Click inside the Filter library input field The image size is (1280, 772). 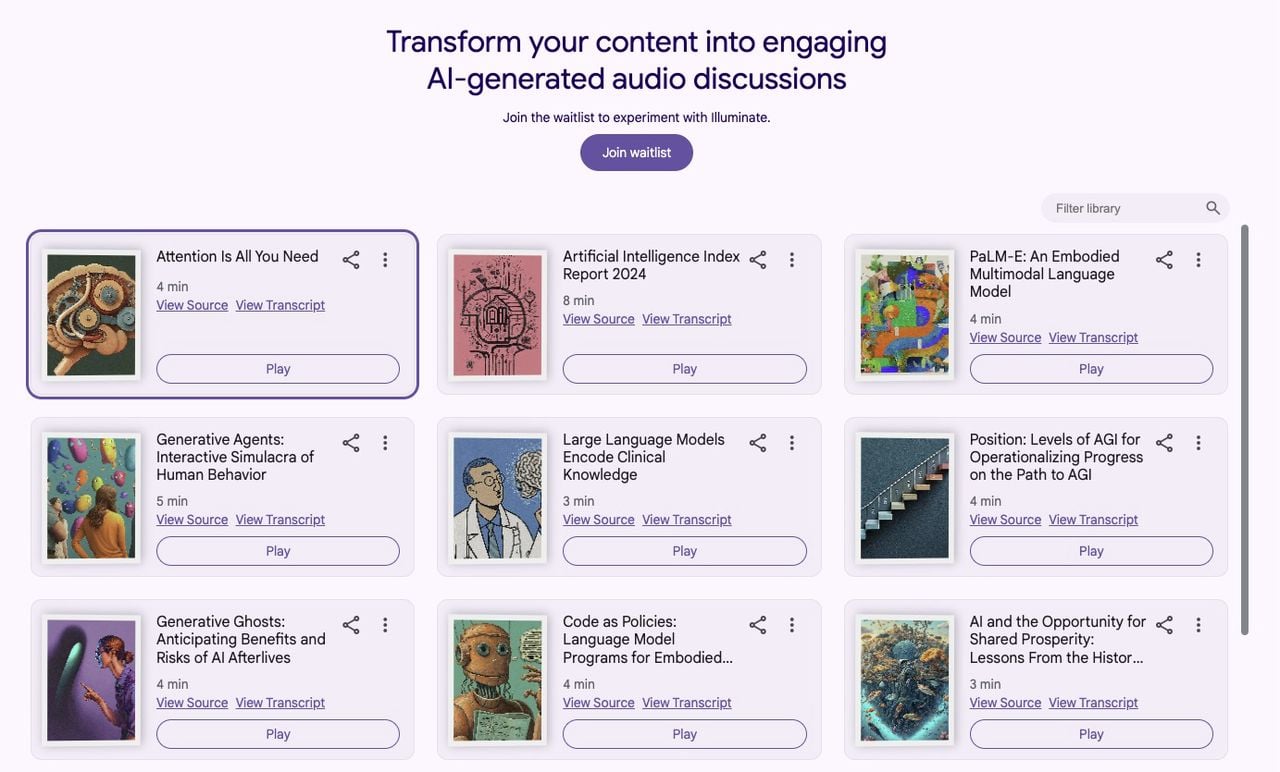pos(1120,207)
